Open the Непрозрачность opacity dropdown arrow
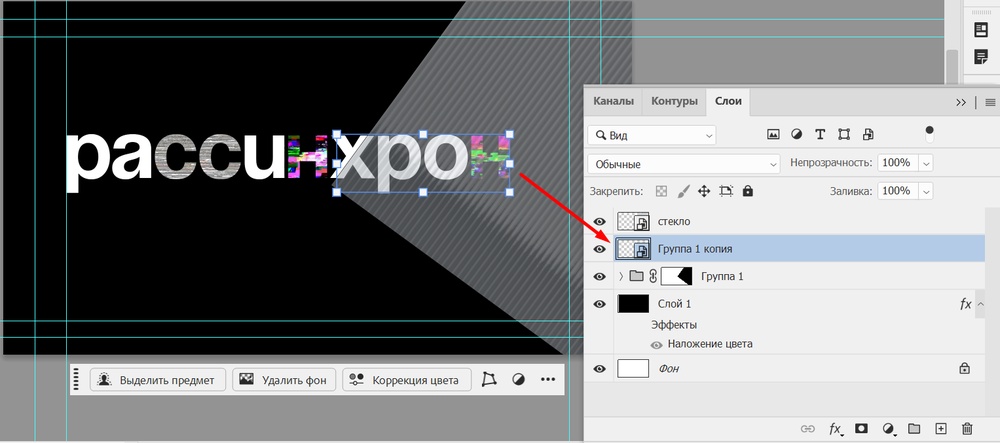 926,163
